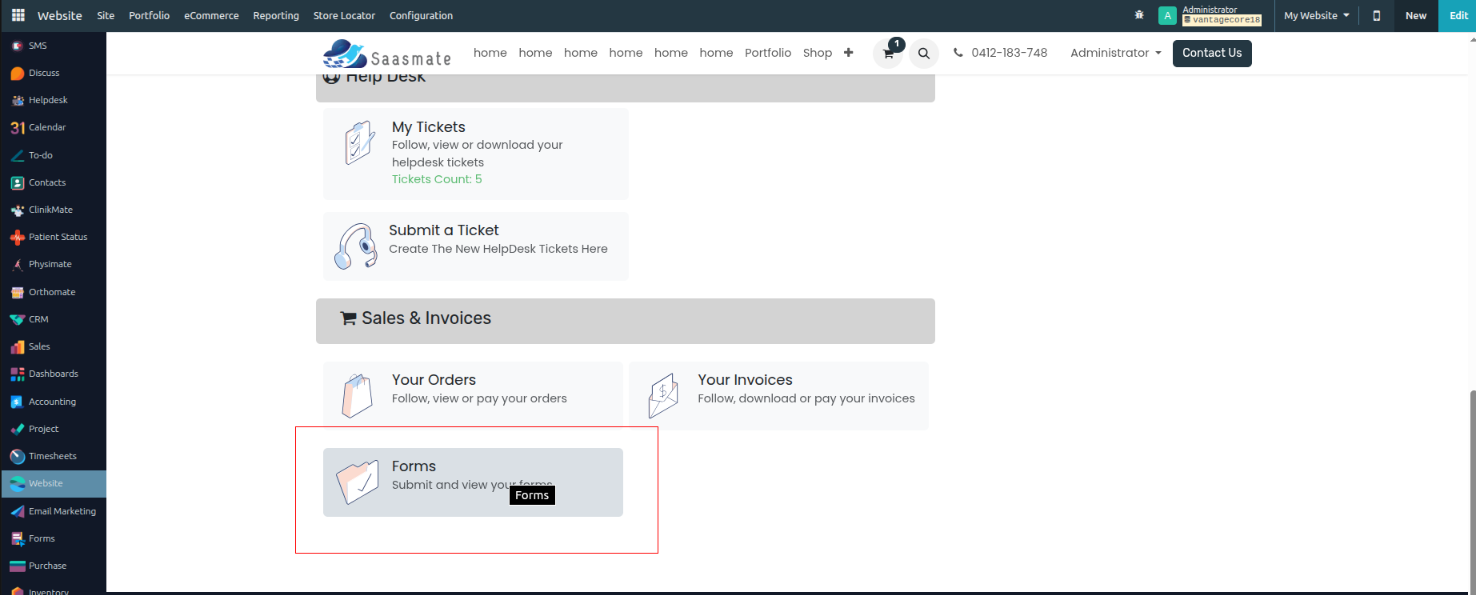Open Email Marketing in sidebar
Image resolution: width=1476 pixels, height=595 pixels.
pos(61,511)
